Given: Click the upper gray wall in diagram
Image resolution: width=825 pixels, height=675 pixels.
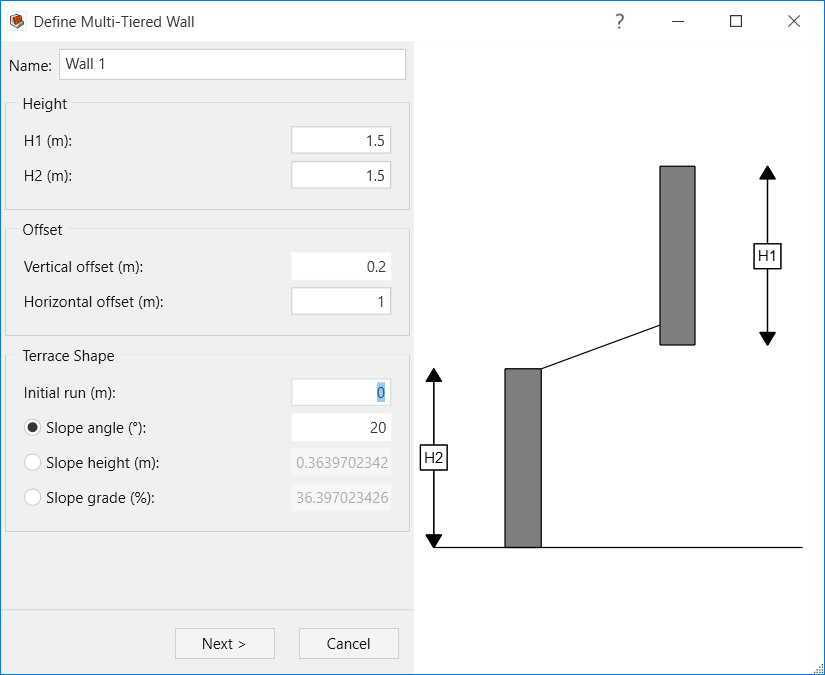Looking at the screenshot, I should 678,256.
